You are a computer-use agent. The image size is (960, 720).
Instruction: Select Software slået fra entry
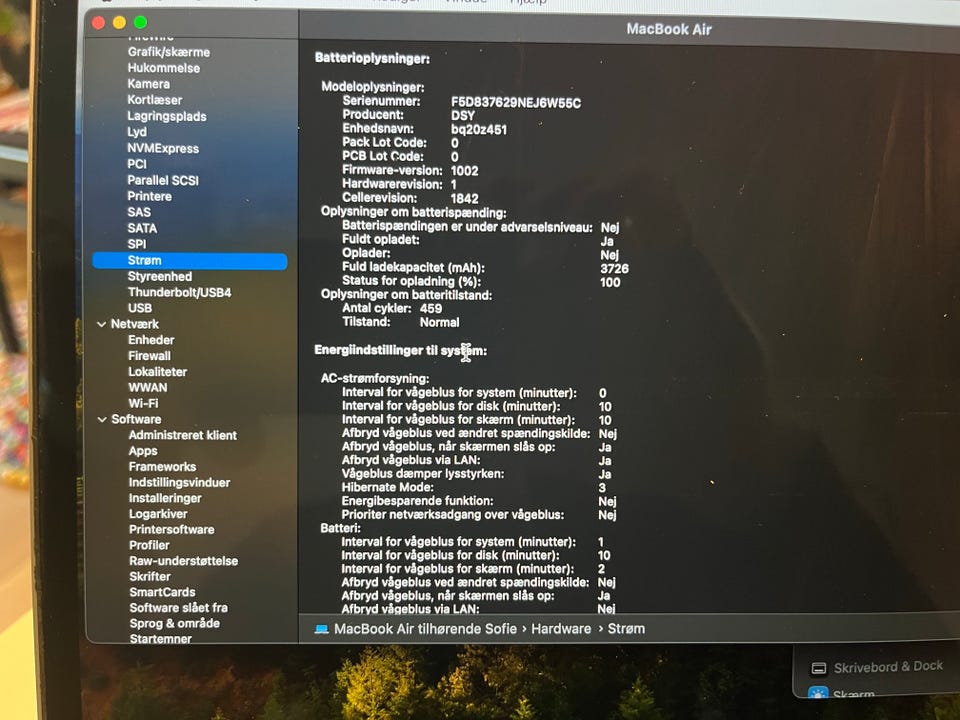pos(178,608)
